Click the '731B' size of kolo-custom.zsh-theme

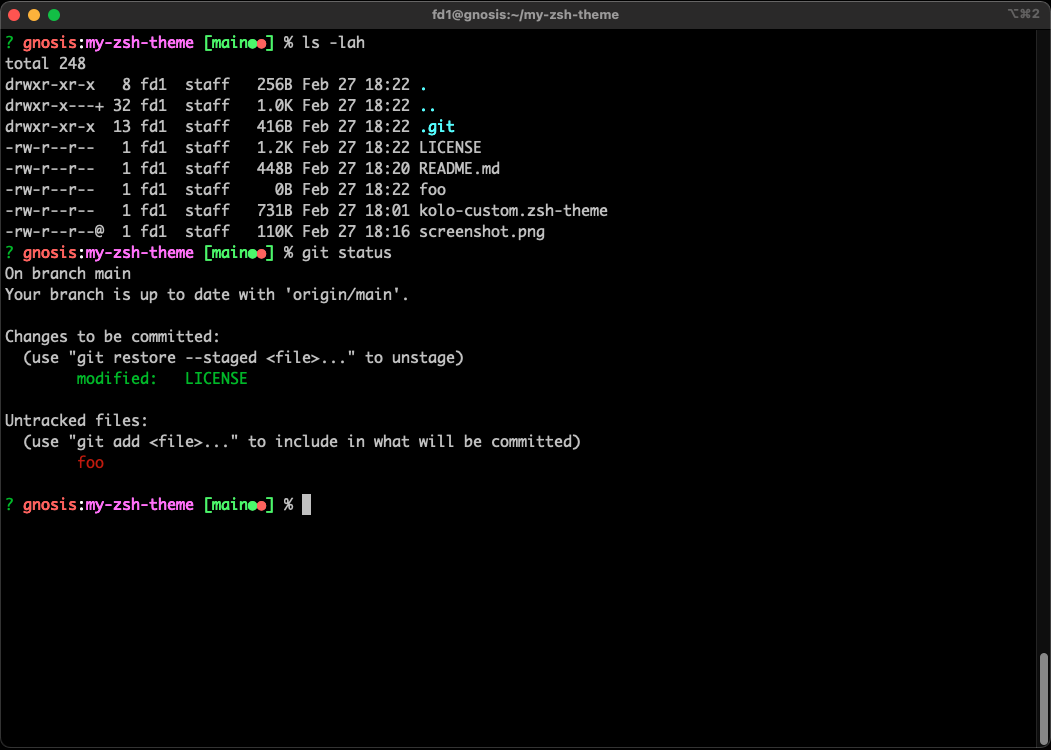(275, 210)
